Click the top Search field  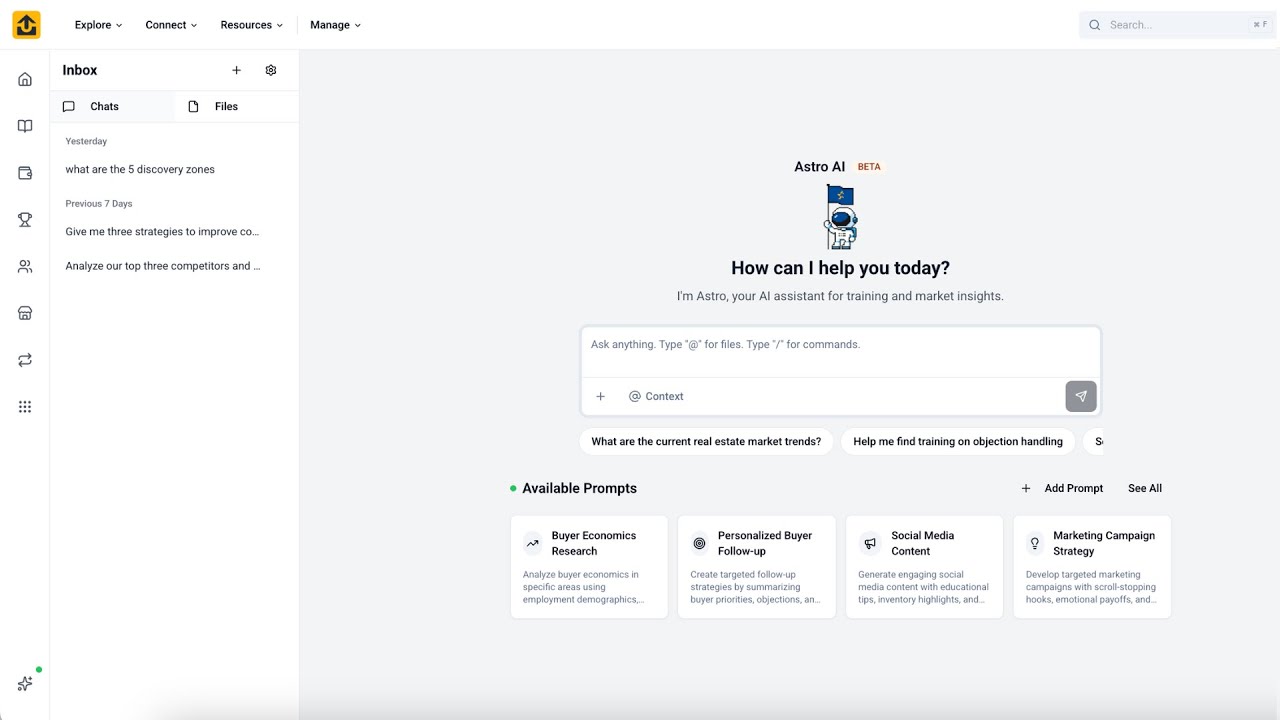[1177, 25]
